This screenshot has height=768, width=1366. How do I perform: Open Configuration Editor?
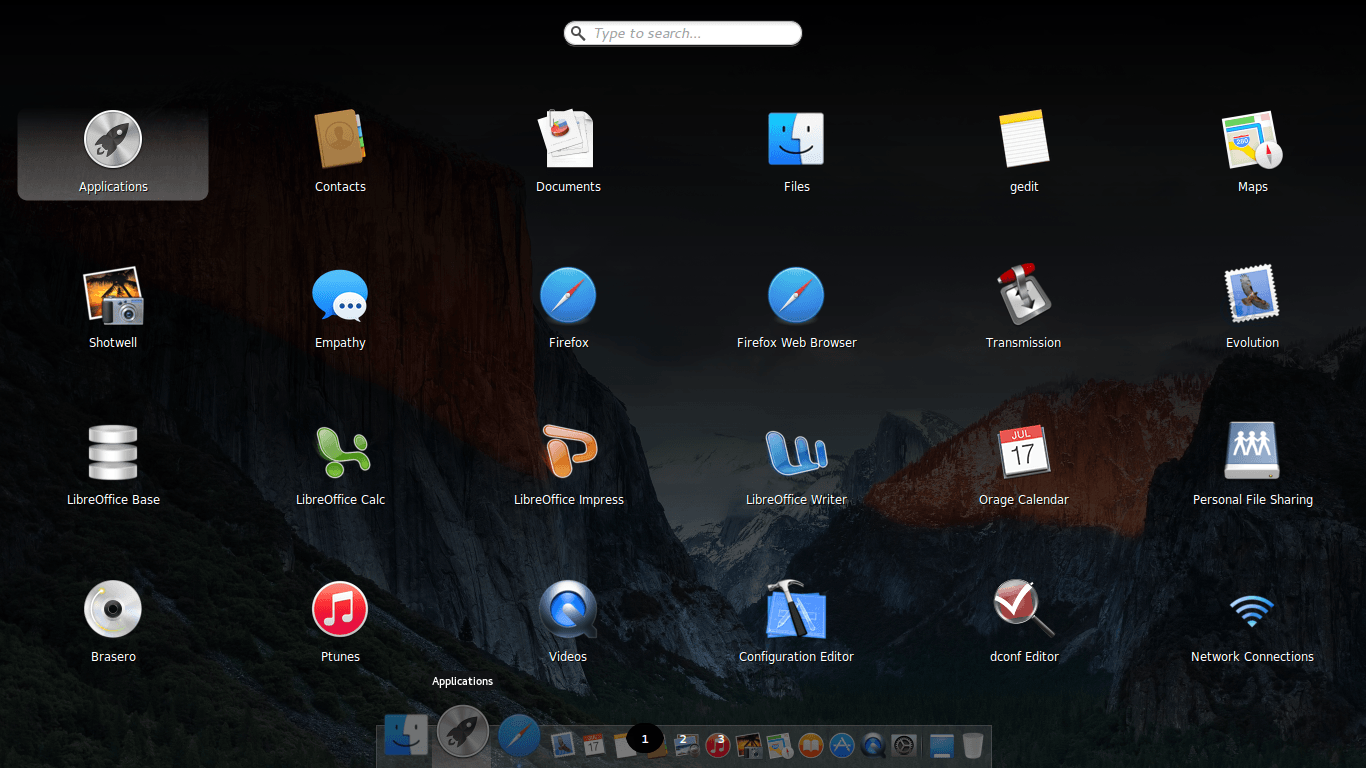click(x=796, y=623)
